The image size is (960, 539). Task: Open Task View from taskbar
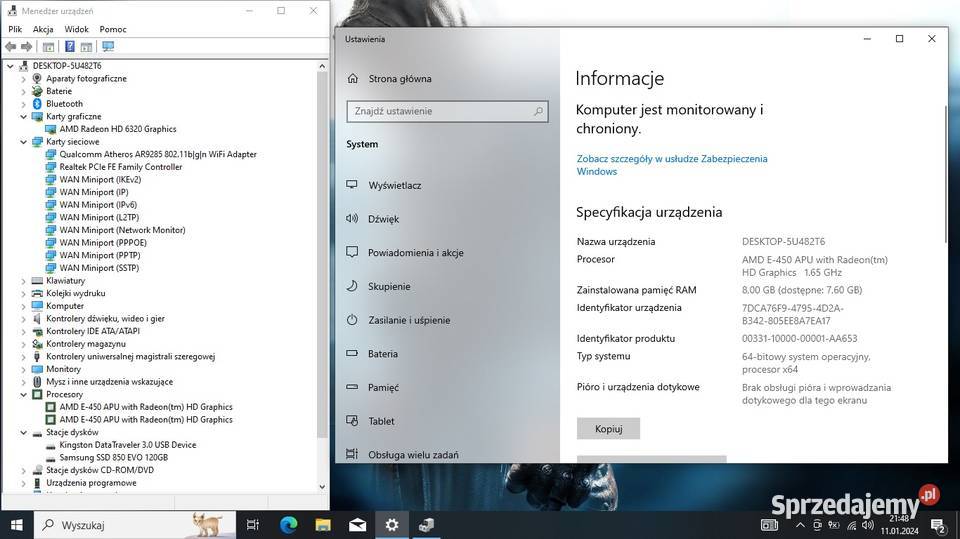pos(252,525)
